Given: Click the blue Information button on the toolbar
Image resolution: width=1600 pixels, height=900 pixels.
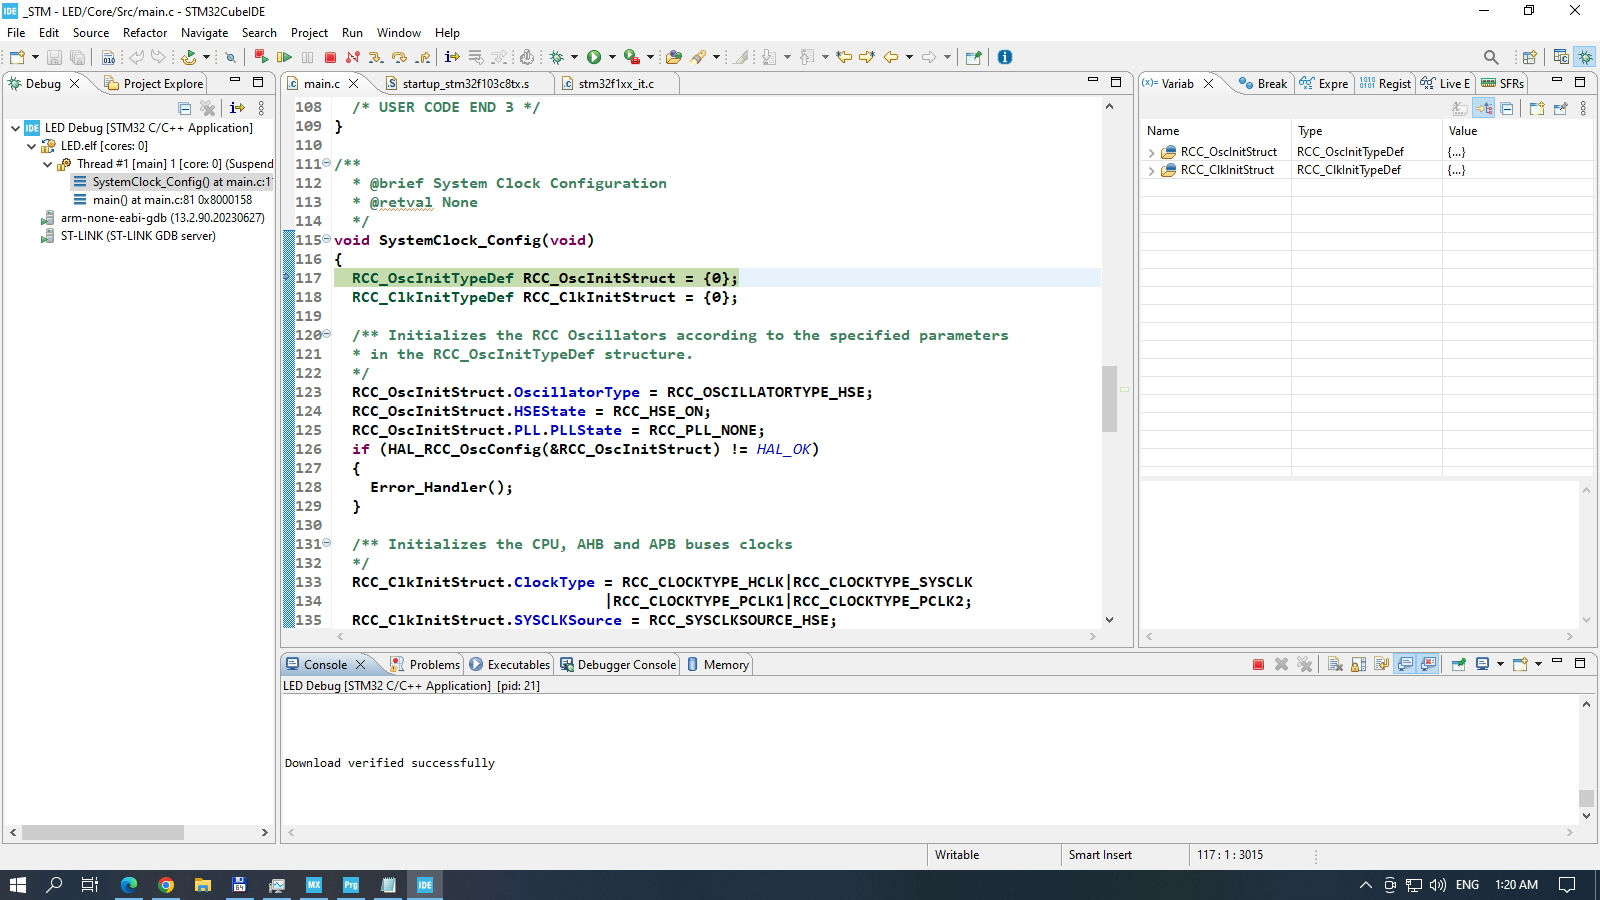Looking at the screenshot, I should pyautogui.click(x=1004, y=57).
